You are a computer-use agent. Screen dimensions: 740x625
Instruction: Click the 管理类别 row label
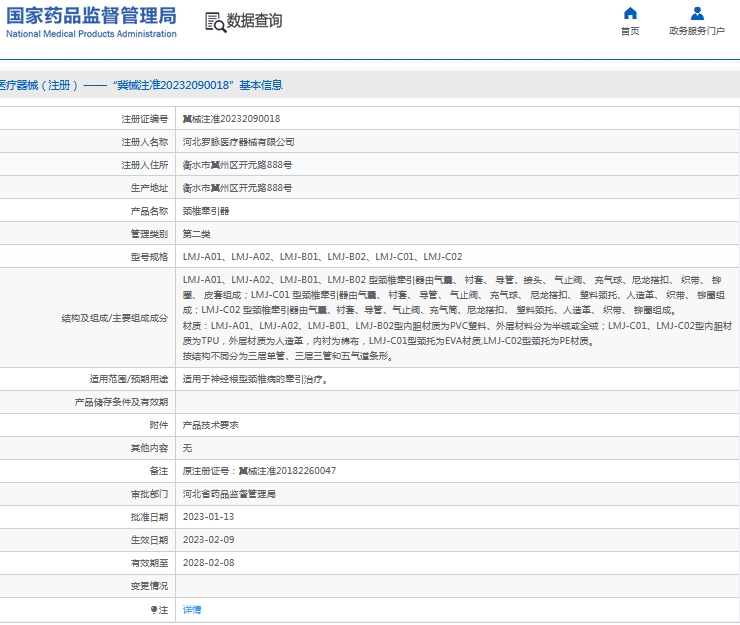[149, 234]
